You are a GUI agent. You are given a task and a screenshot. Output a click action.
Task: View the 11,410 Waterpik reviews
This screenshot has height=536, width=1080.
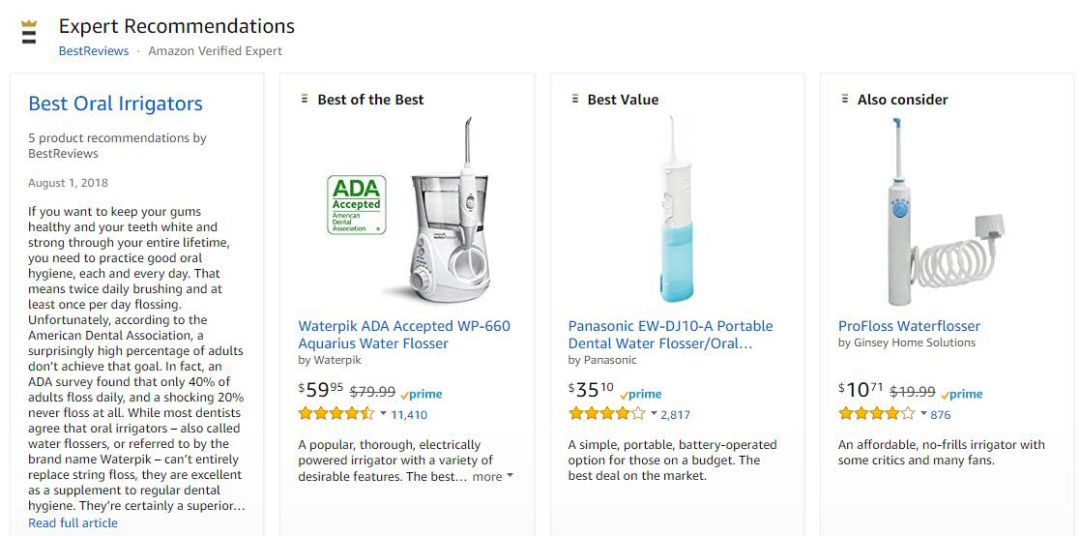[x=409, y=415]
